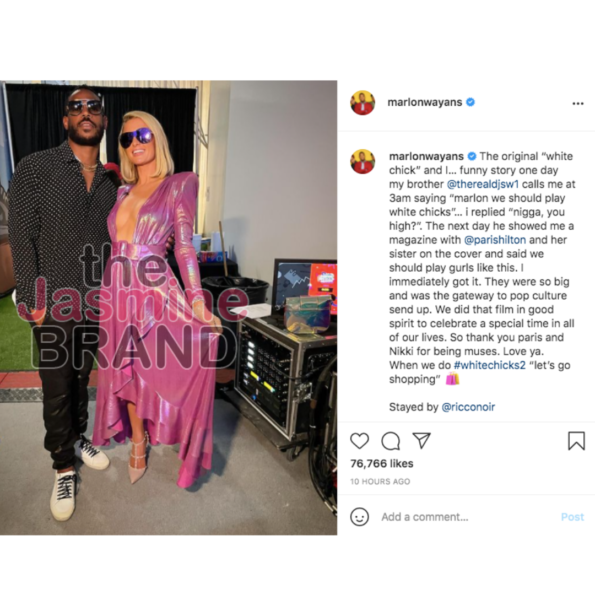Visit the @therealdjsw1 mention
The image size is (595, 595).
point(482,184)
